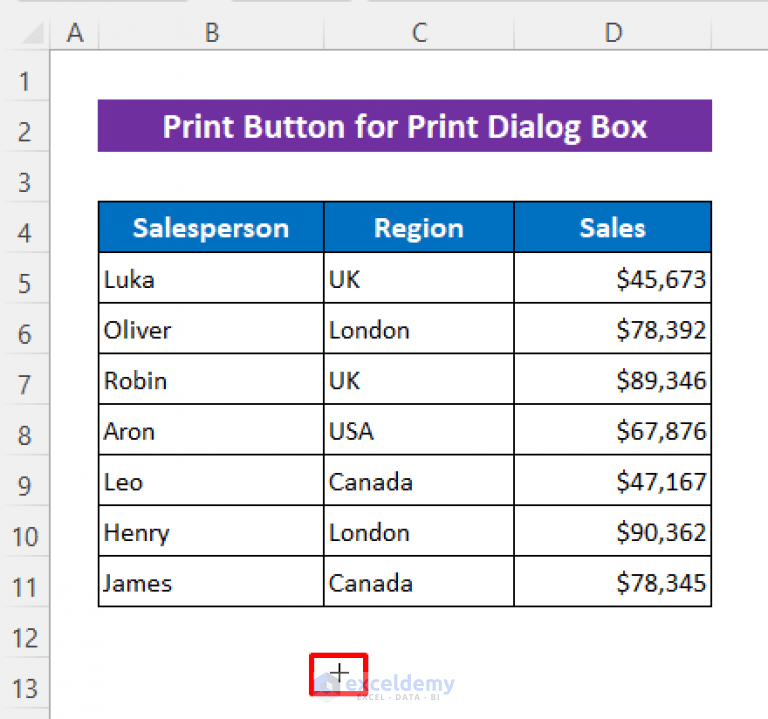The width and height of the screenshot is (768, 719).
Task: Click the London region cell in Henry's row
Action: [419, 531]
